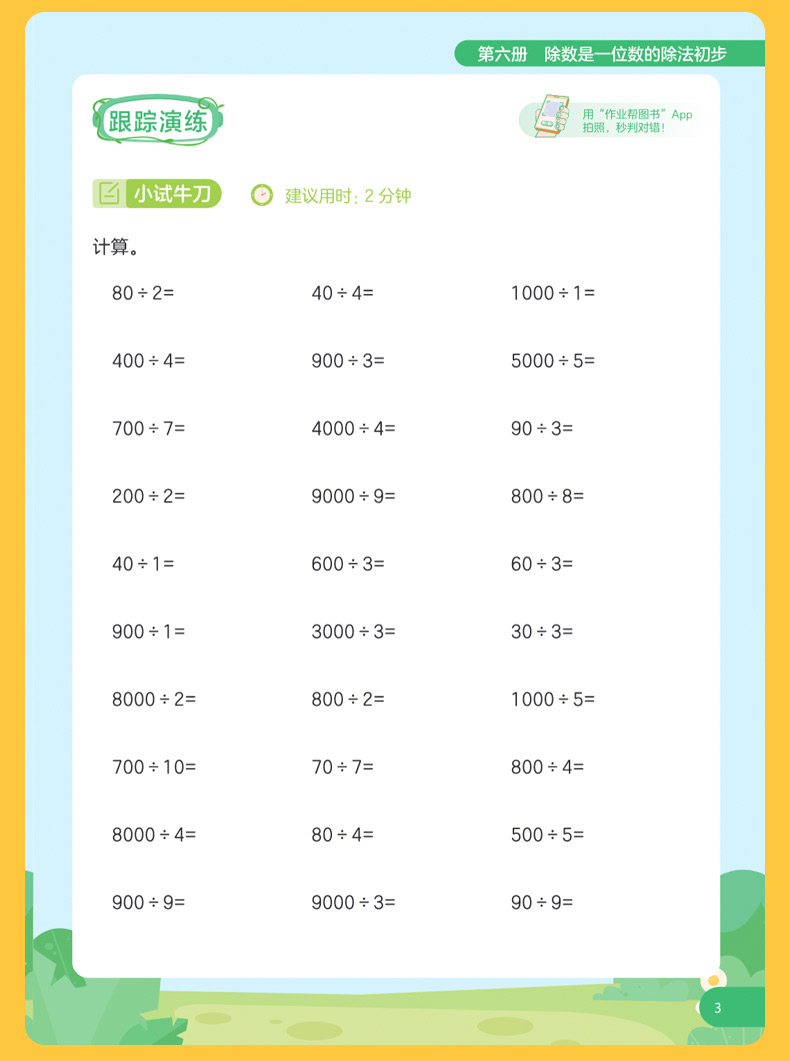Click the problem 60 ÷ 3=
The image size is (790, 1061).
(x=542, y=564)
